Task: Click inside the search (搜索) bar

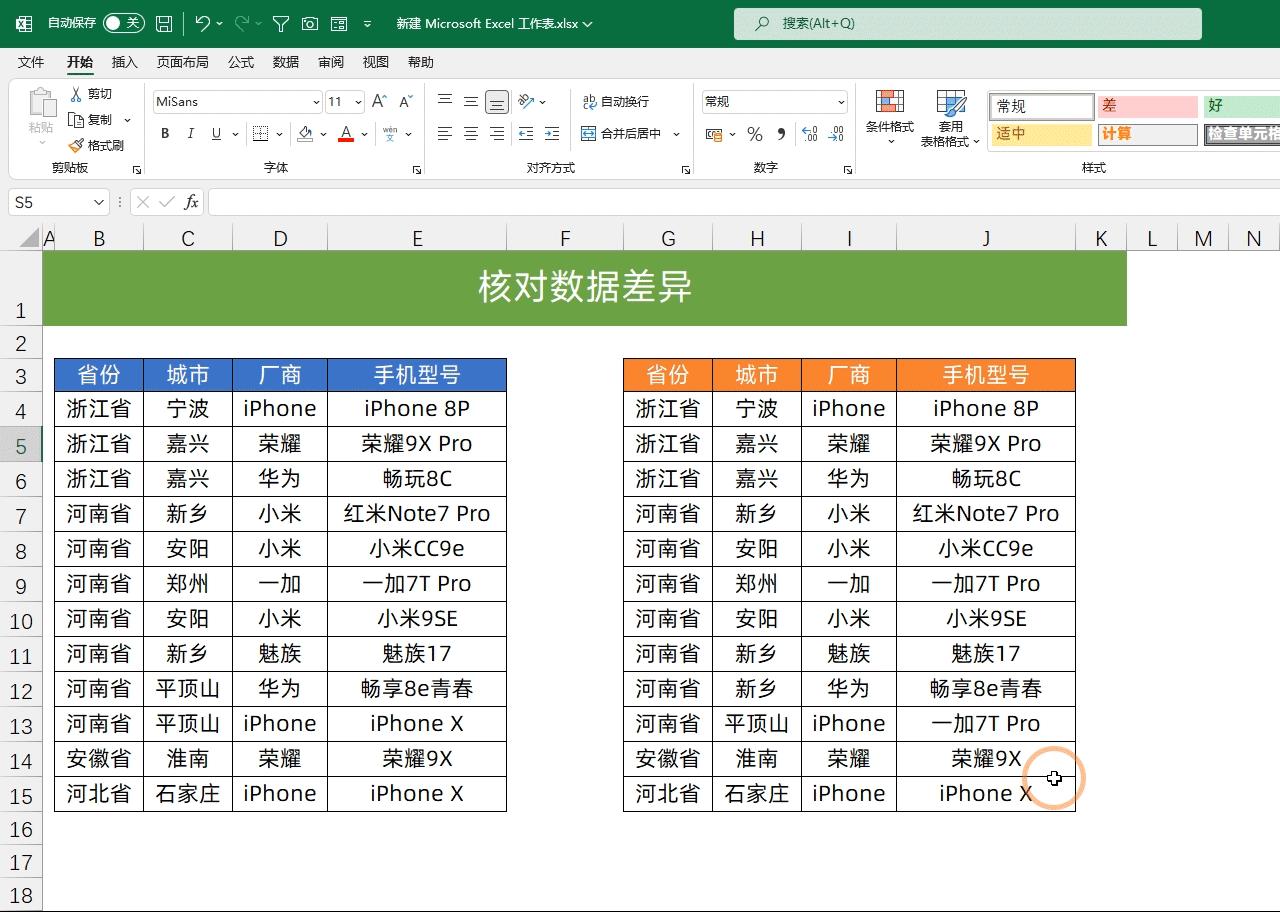Action: click(x=965, y=23)
